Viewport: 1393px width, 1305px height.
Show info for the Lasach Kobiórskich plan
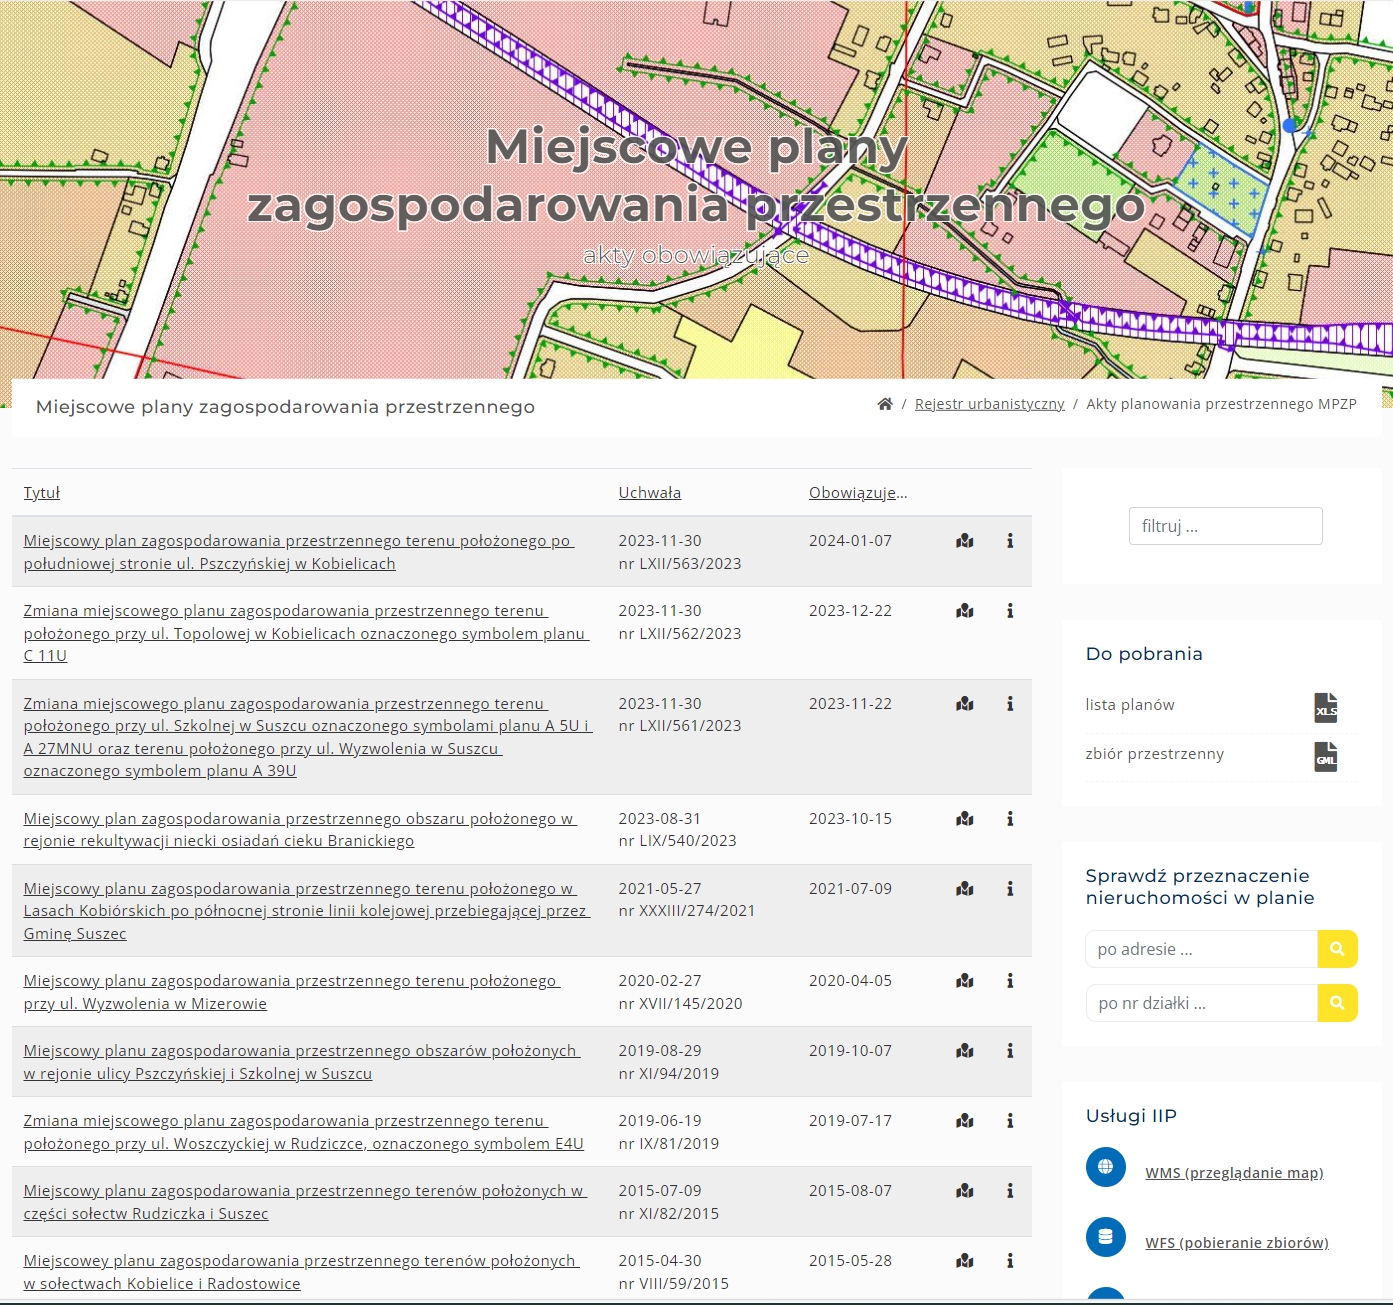point(1010,889)
